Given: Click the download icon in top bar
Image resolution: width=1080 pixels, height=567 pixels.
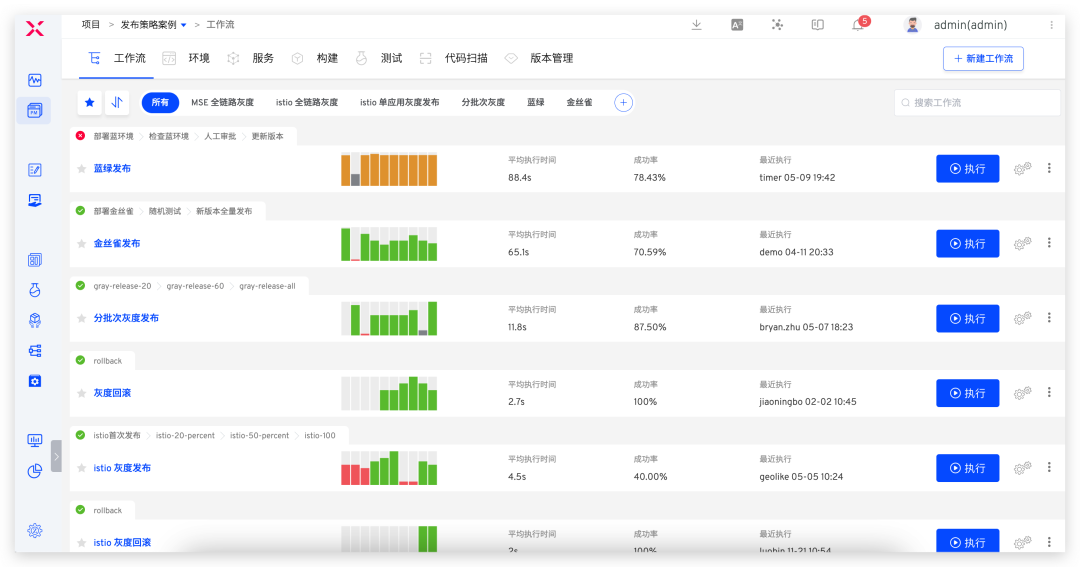Looking at the screenshot, I should [696, 25].
